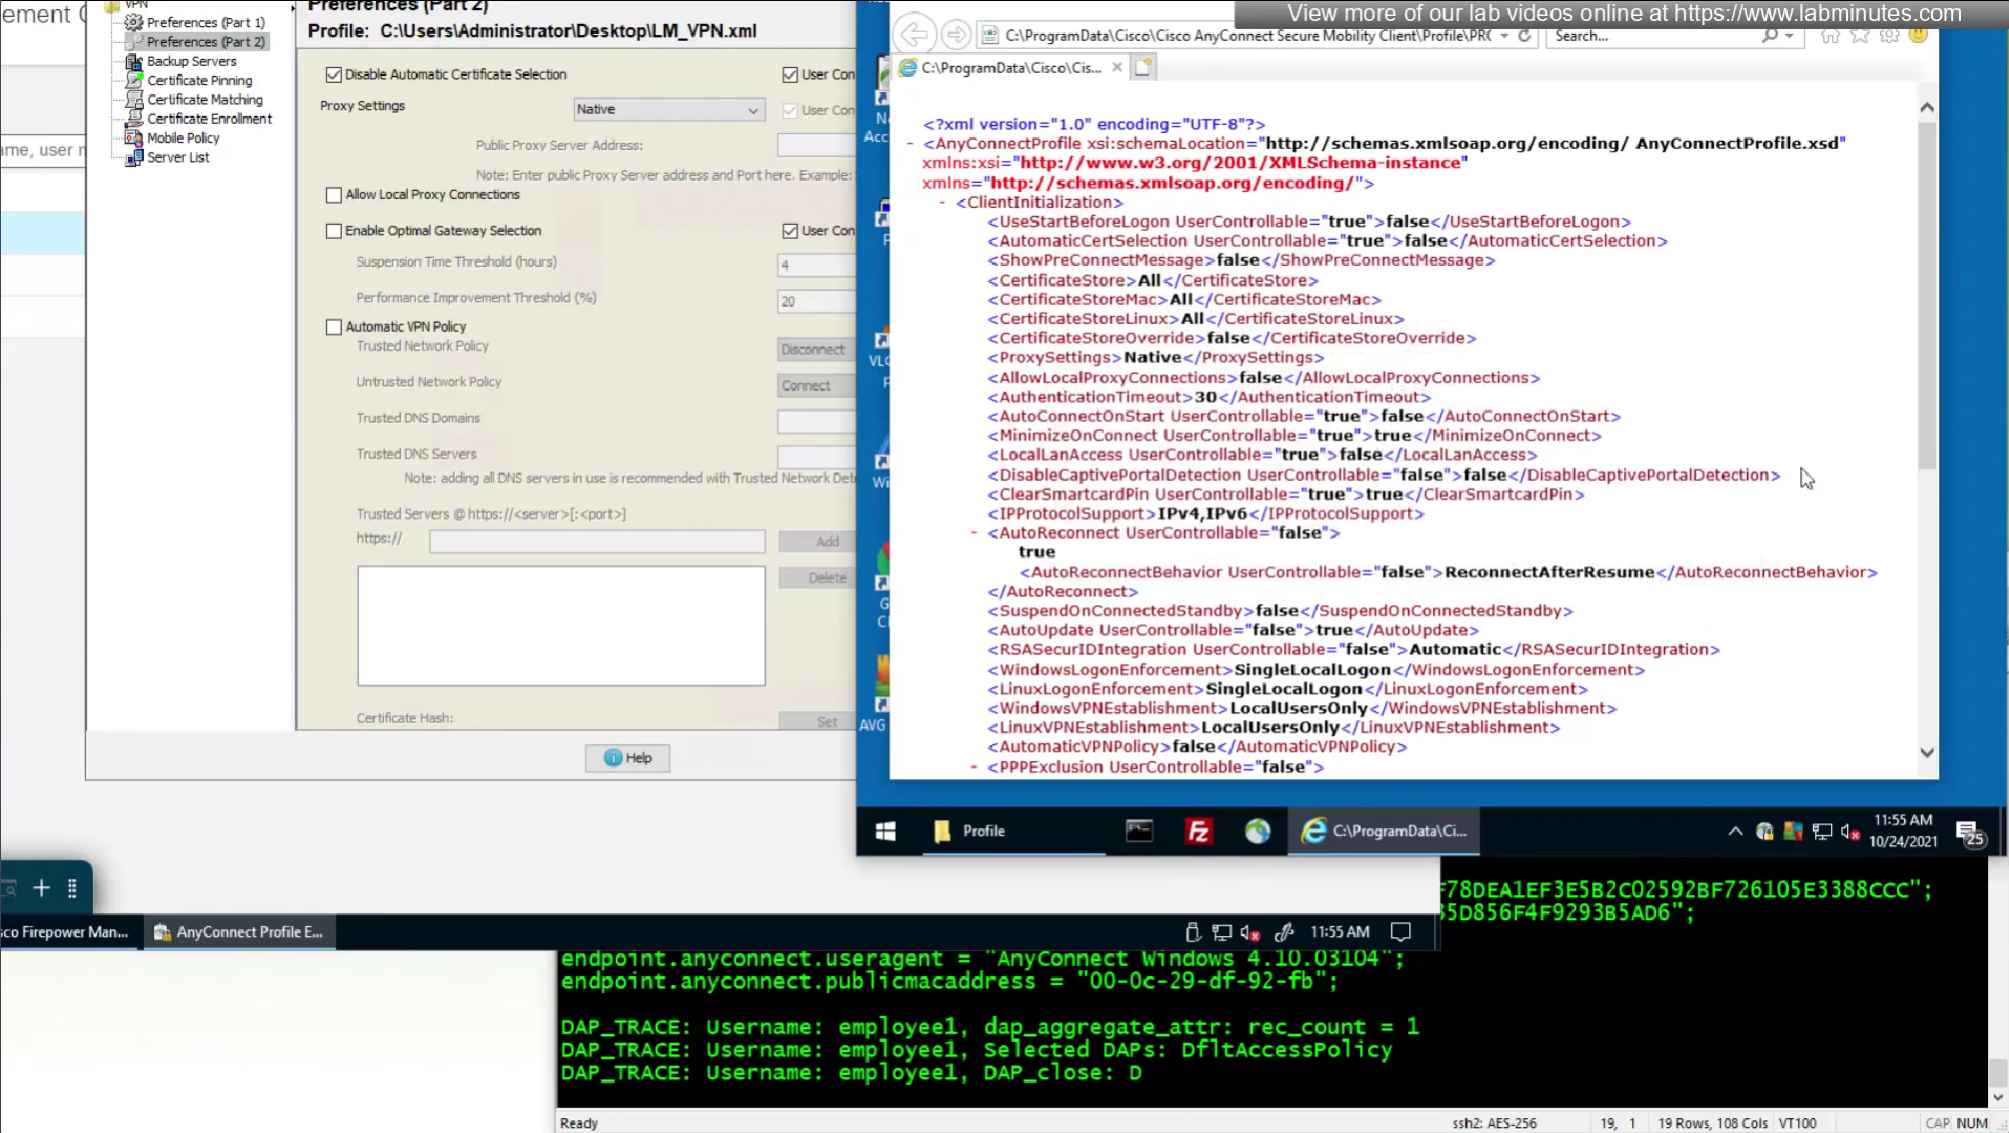Open the Proxy Settings Native dropdown

tap(668, 109)
